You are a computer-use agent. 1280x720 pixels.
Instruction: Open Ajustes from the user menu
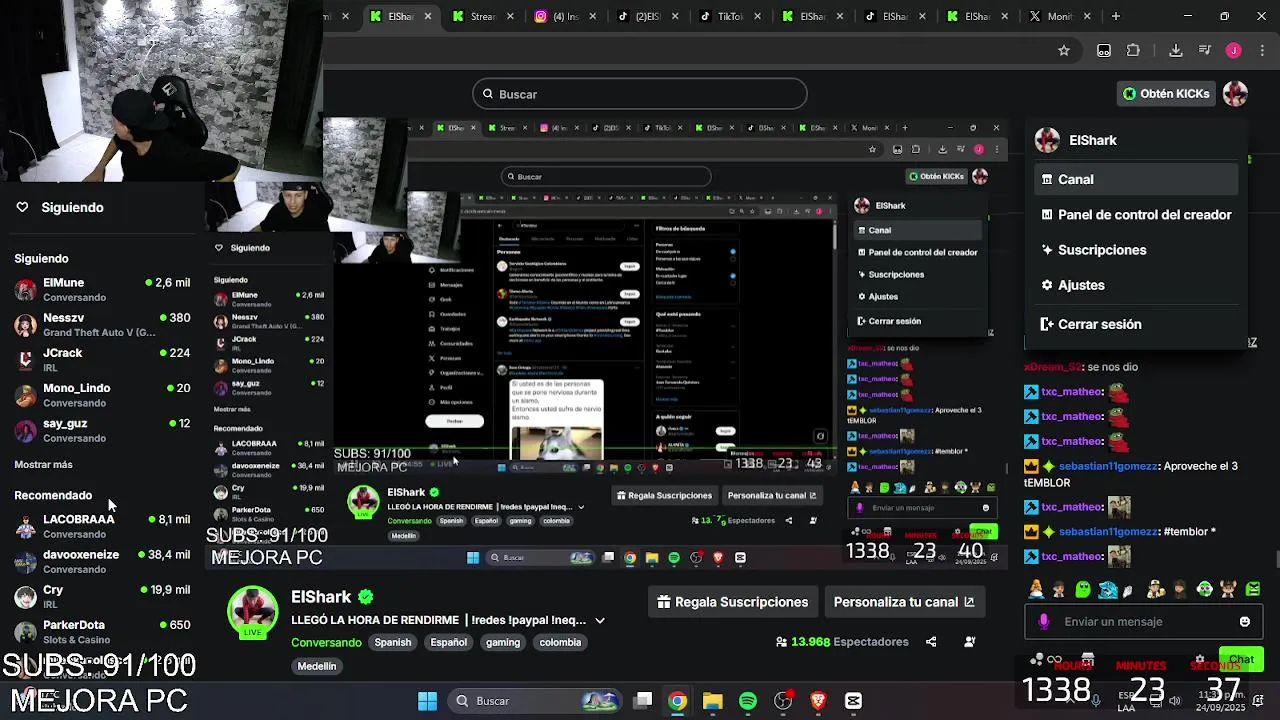1136,285
